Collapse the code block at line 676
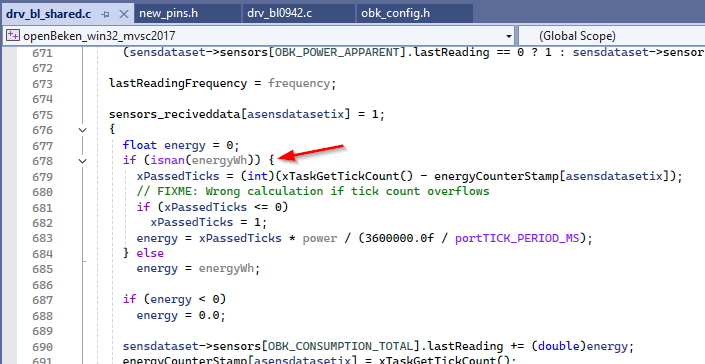This screenshot has width=705, height=364. 82,130
